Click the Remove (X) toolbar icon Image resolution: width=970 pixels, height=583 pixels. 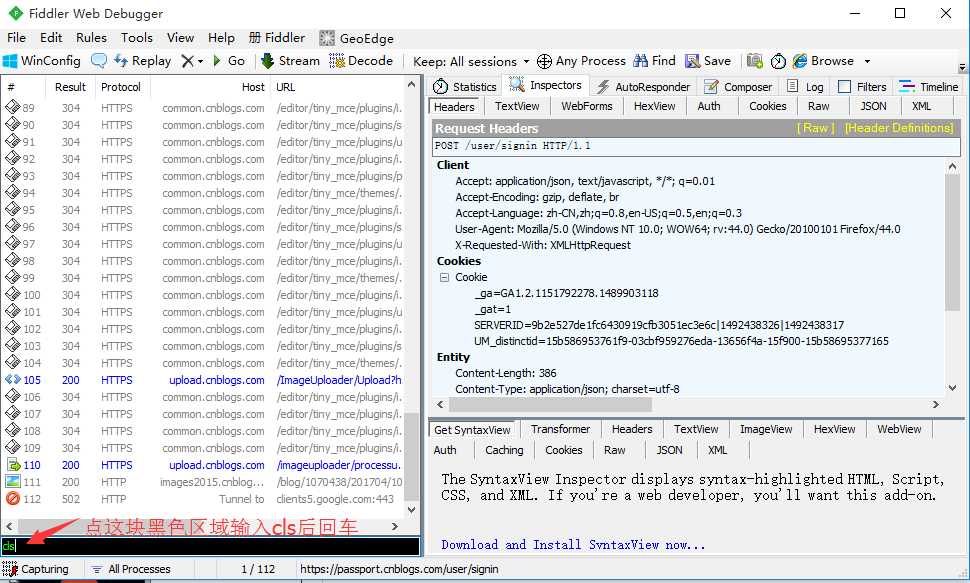[187, 61]
